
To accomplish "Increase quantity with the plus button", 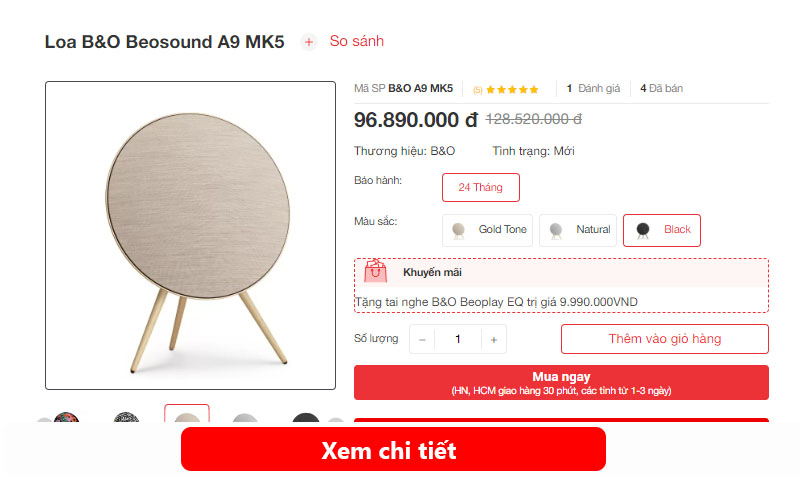I will [493, 340].
